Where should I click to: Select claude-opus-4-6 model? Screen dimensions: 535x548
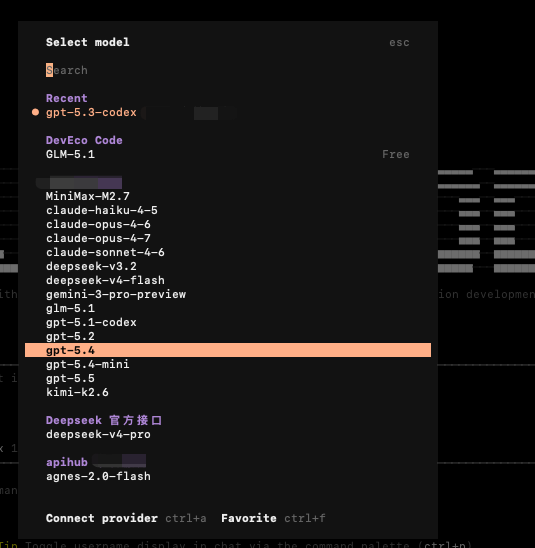98,224
